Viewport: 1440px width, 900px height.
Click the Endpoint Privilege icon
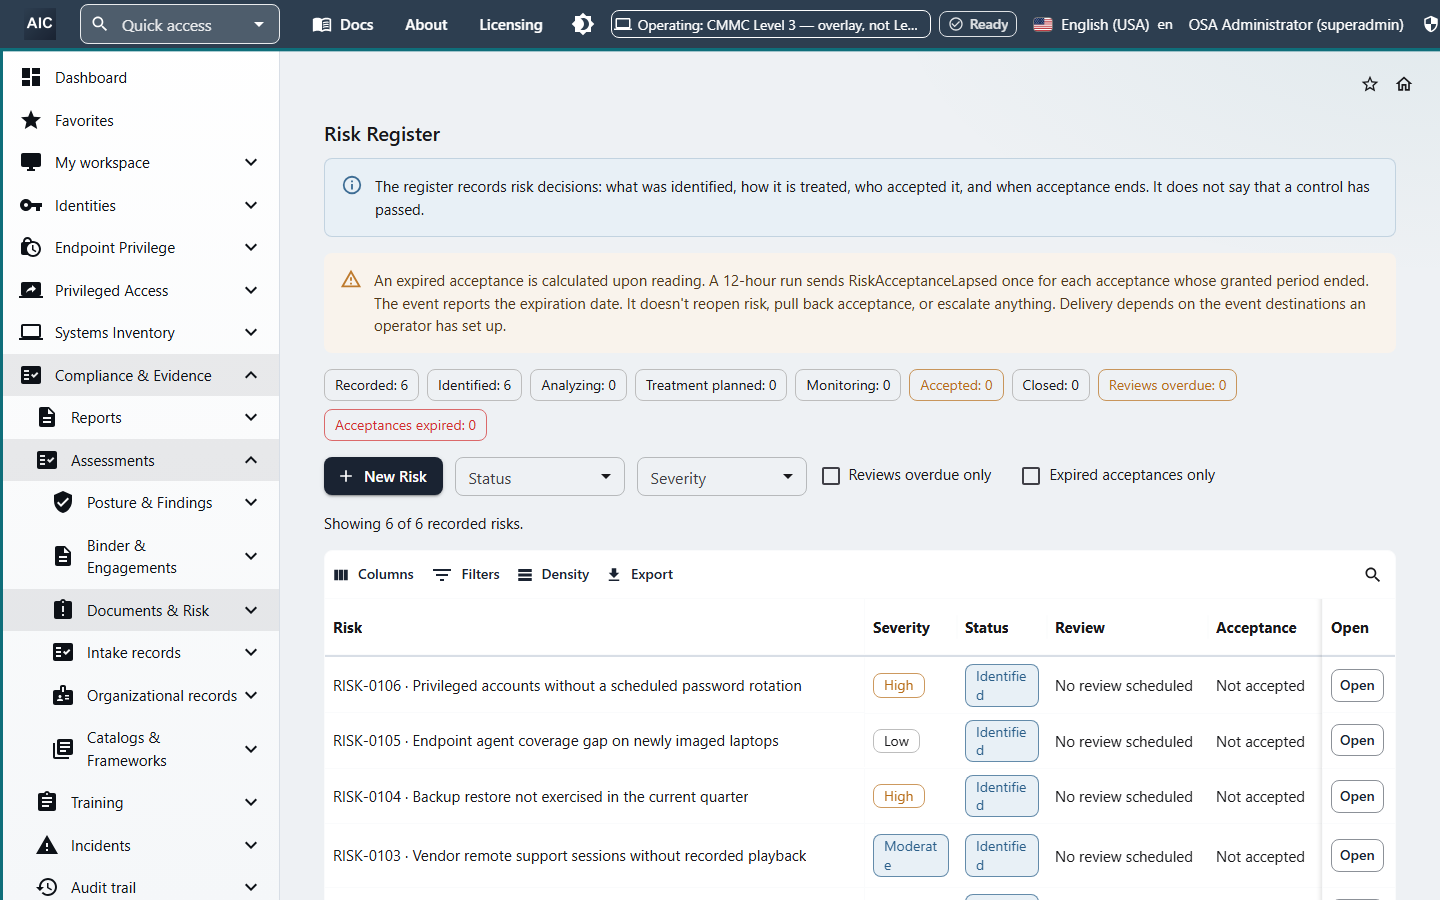point(31,247)
